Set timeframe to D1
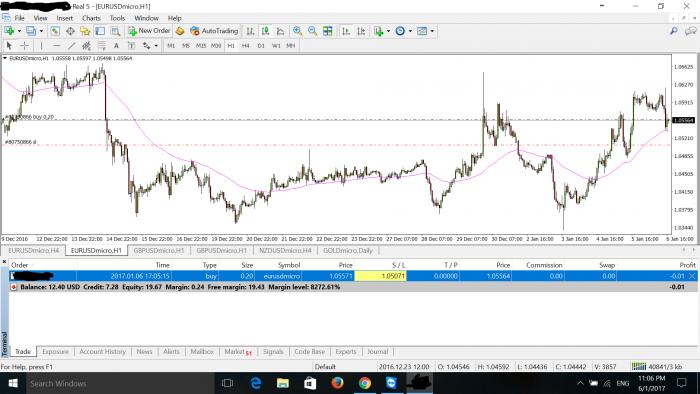Viewport: 700px width, 394px height. pos(261,46)
